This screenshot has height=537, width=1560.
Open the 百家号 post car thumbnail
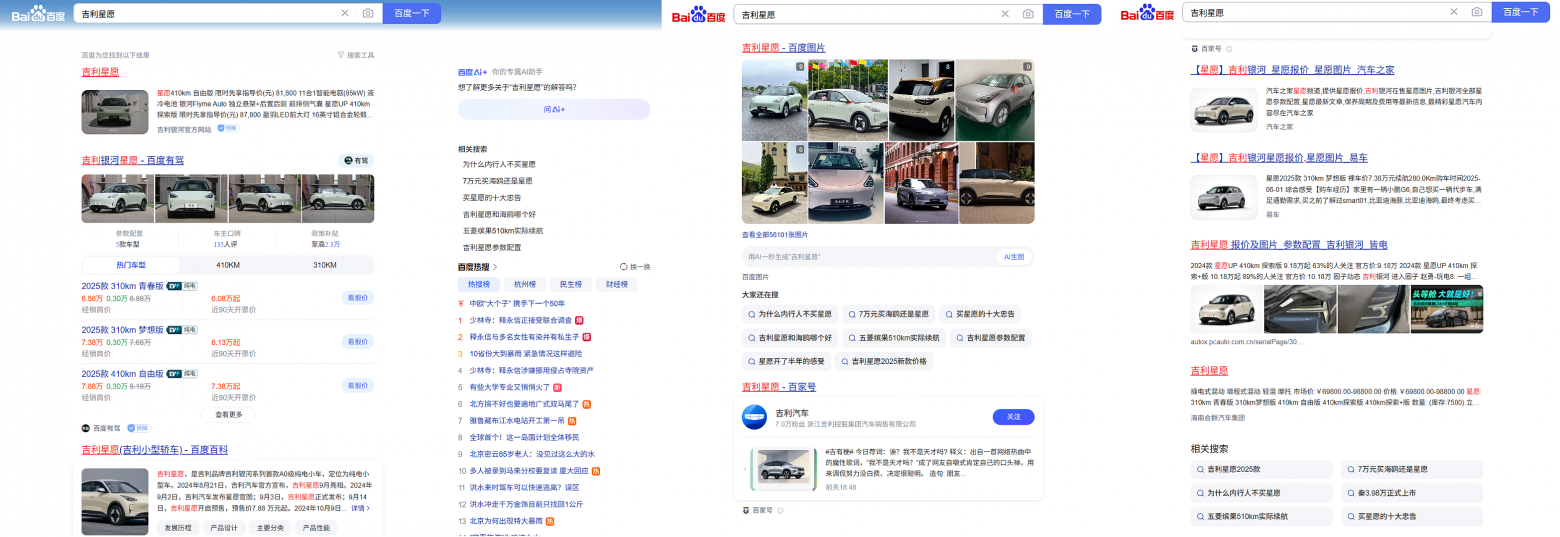(784, 467)
